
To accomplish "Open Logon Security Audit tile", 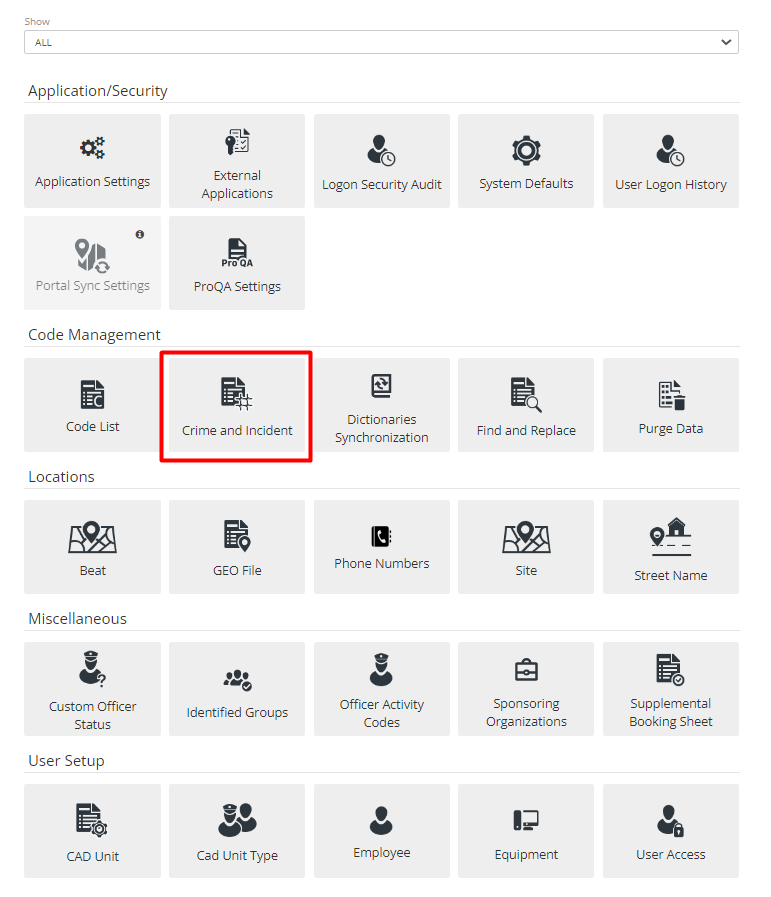I will pos(381,161).
